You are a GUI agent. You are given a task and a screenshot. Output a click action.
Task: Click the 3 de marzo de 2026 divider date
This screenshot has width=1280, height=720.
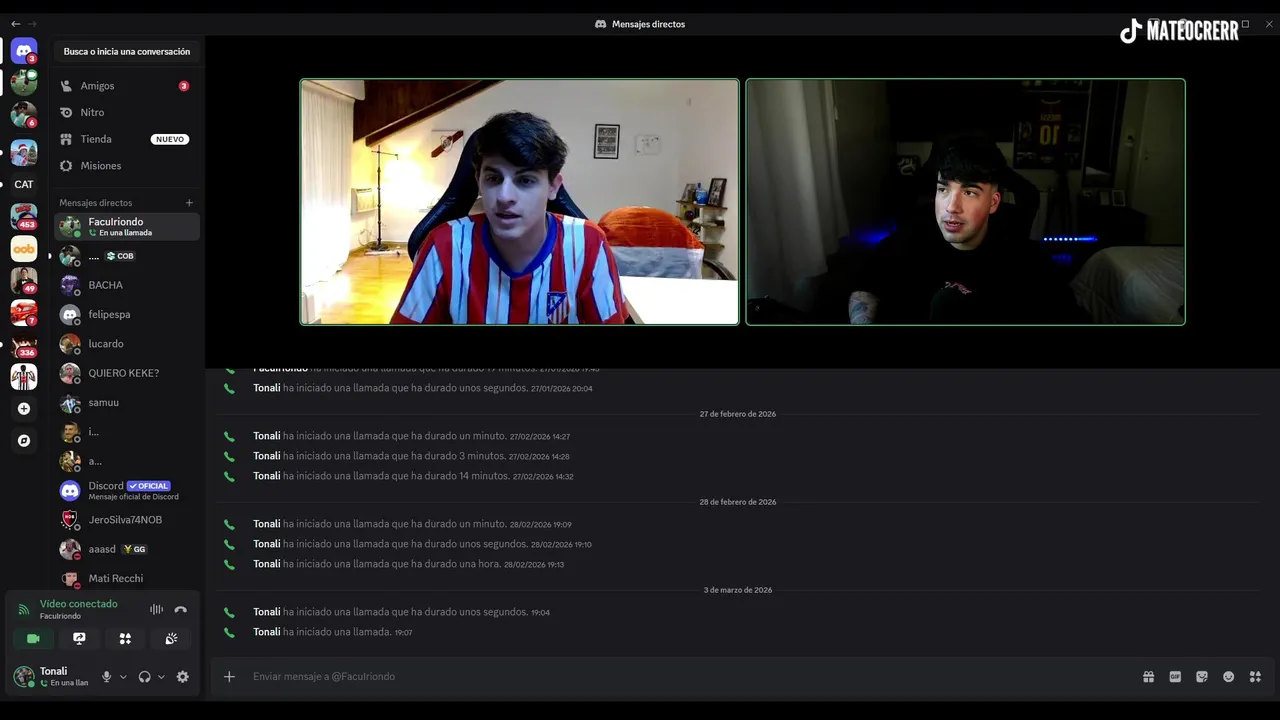(738, 590)
